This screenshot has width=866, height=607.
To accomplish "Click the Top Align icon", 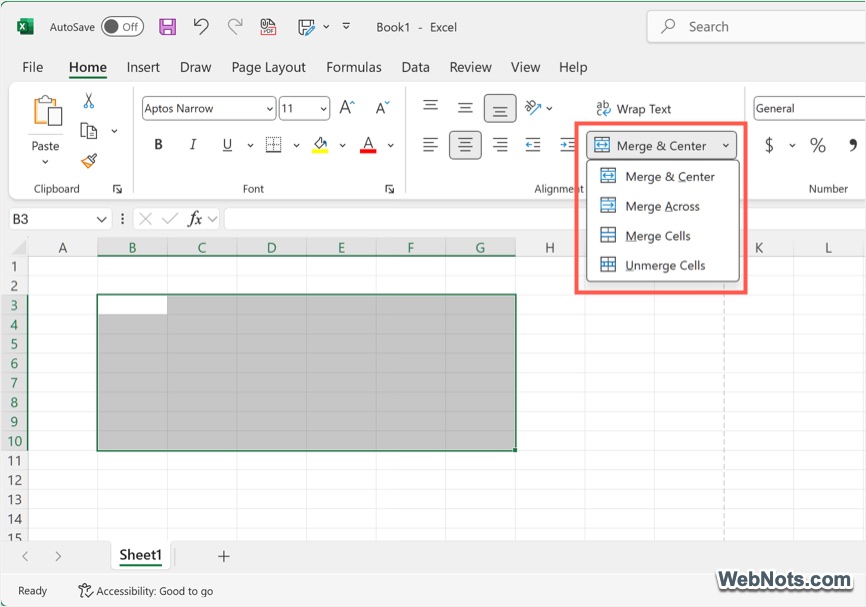I will click(x=431, y=105).
